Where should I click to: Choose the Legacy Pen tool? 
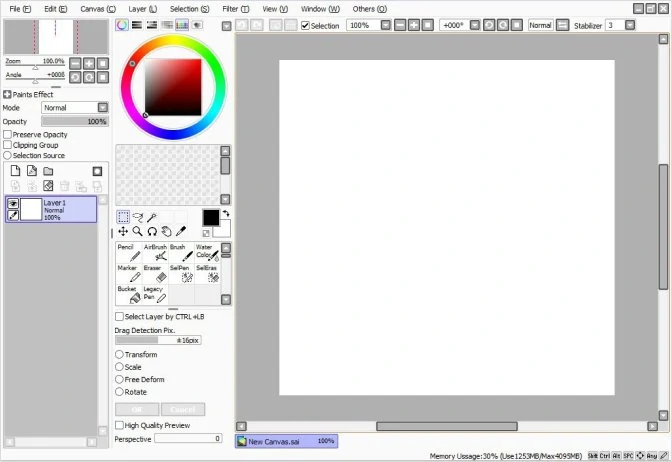(155, 294)
